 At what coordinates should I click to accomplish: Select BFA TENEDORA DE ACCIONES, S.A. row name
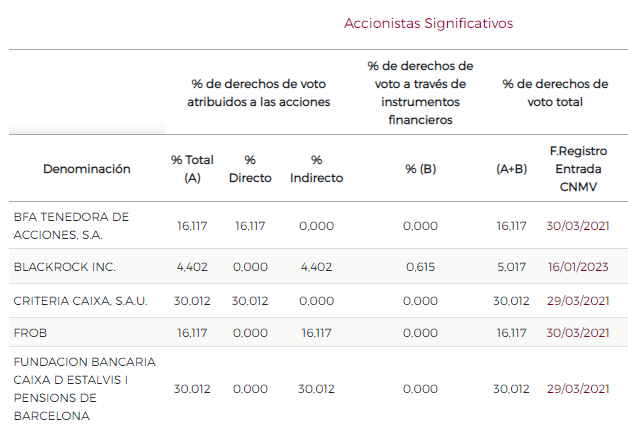click(x=71, y=226)
